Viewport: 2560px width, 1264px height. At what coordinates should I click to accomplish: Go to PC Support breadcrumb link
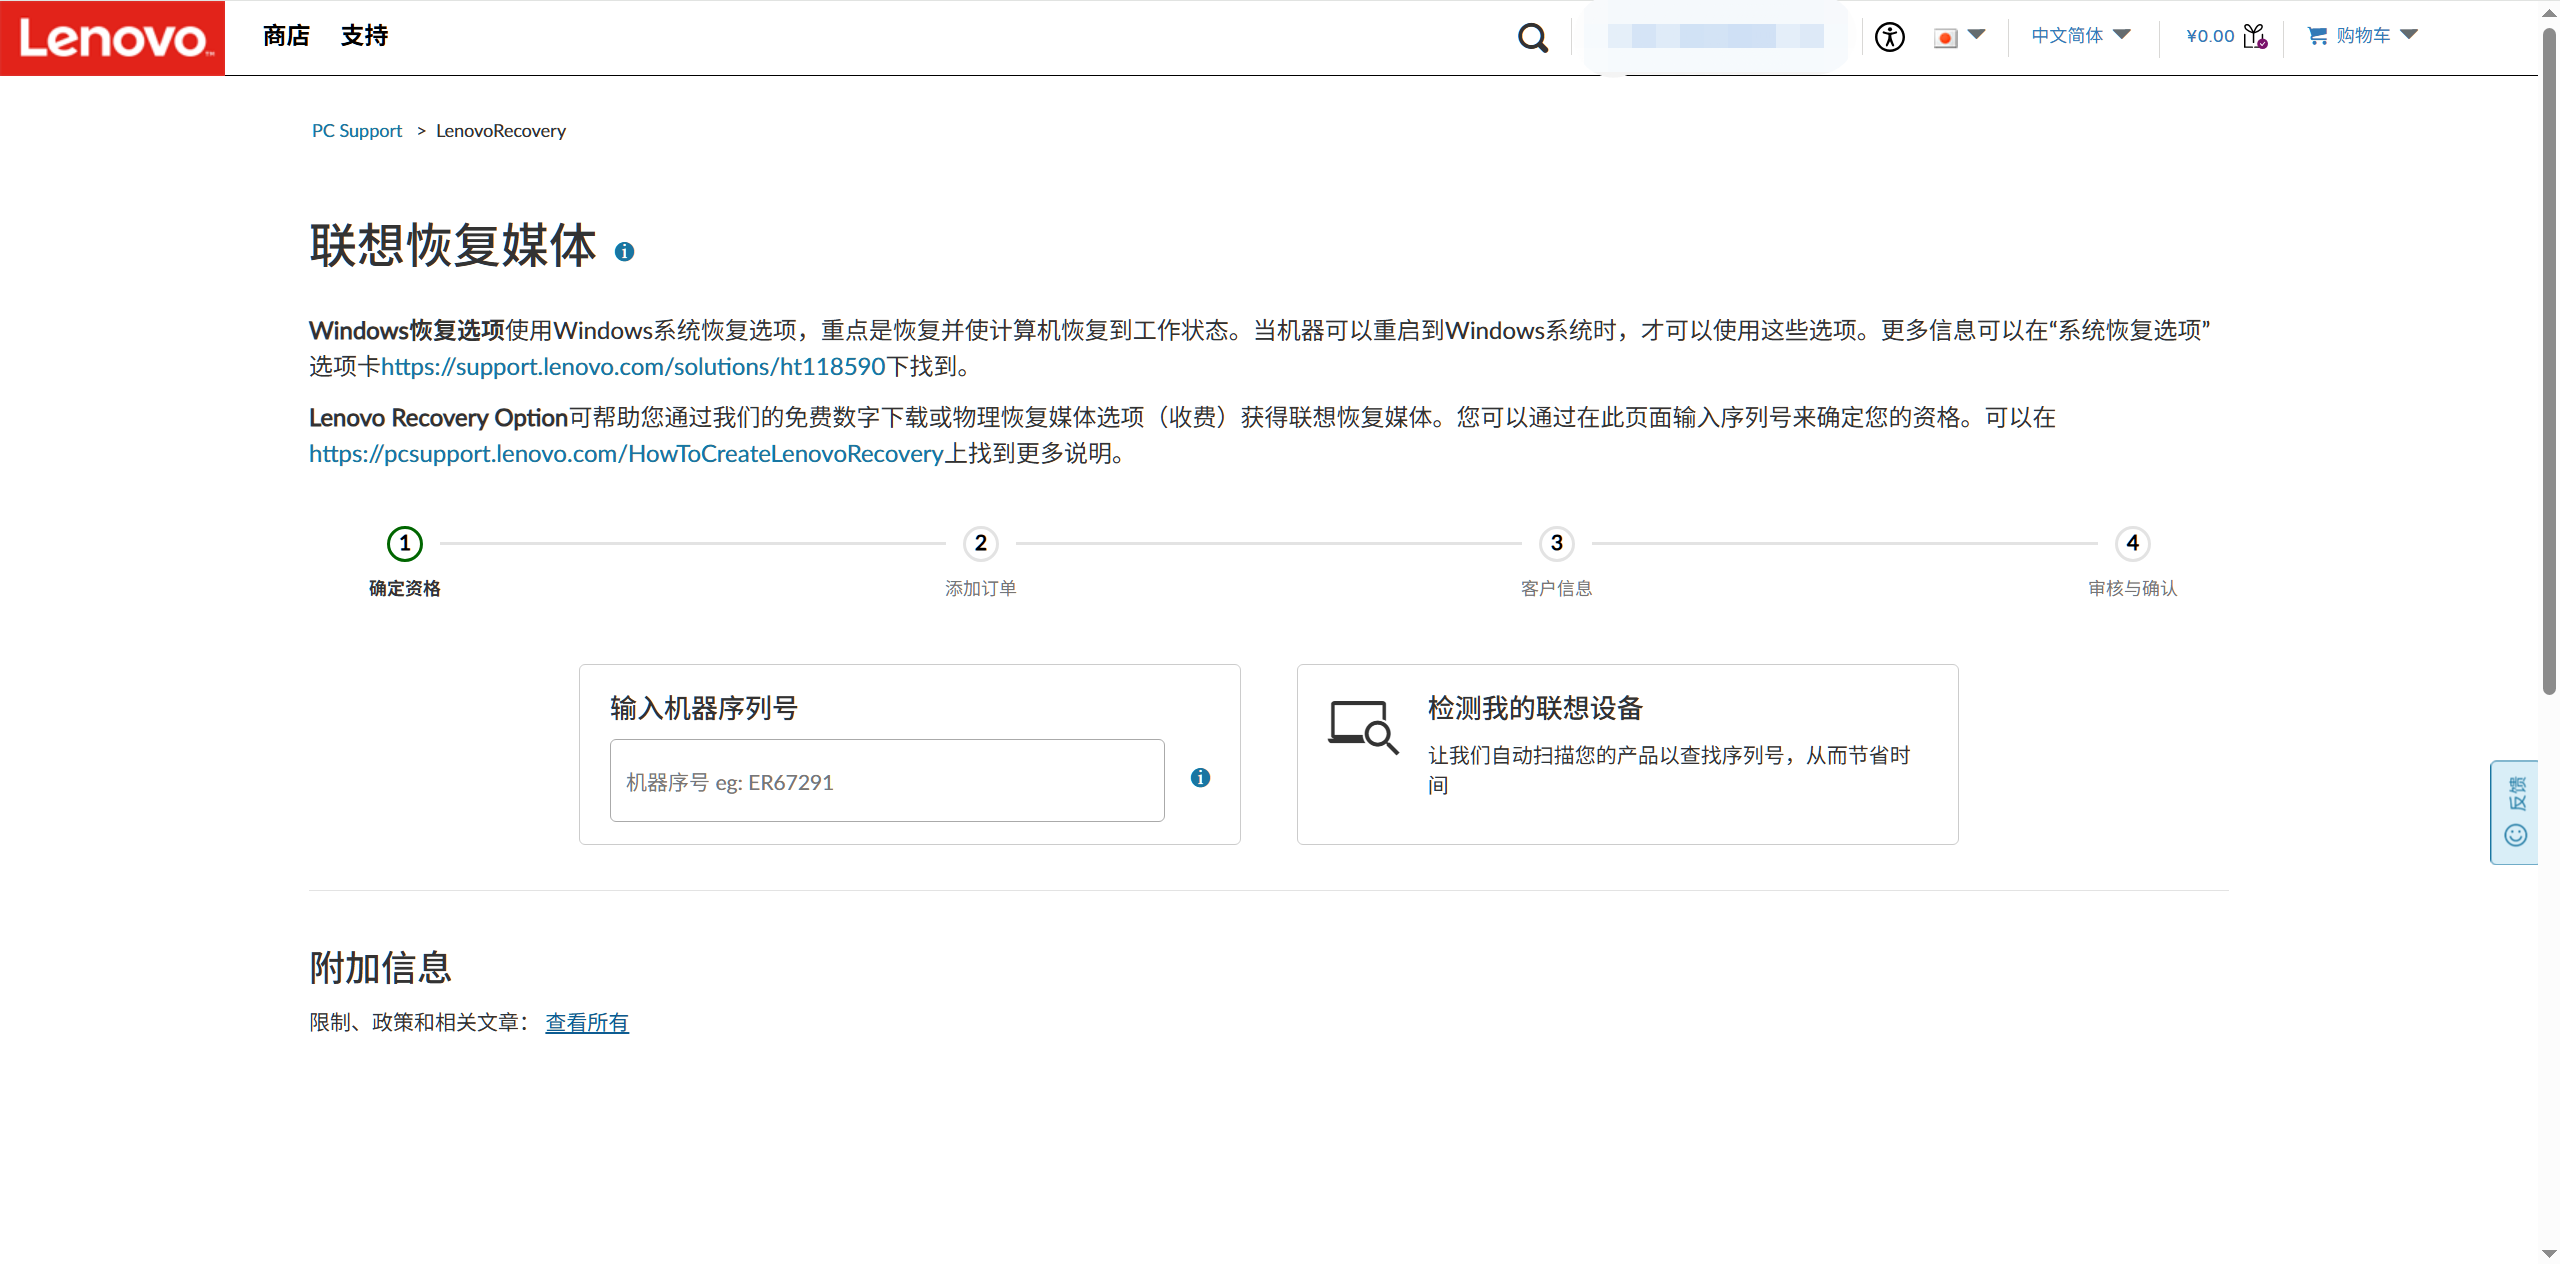(x=356, y=131)
